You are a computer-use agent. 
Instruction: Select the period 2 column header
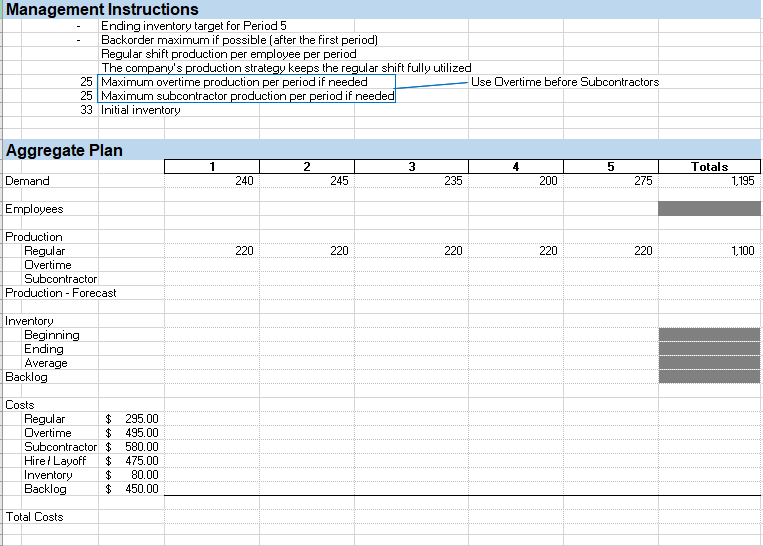(307, 166)
